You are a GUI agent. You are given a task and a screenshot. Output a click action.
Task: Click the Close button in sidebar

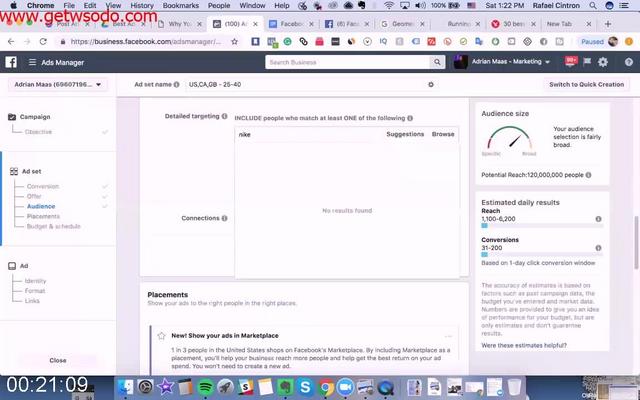(58, 360)
